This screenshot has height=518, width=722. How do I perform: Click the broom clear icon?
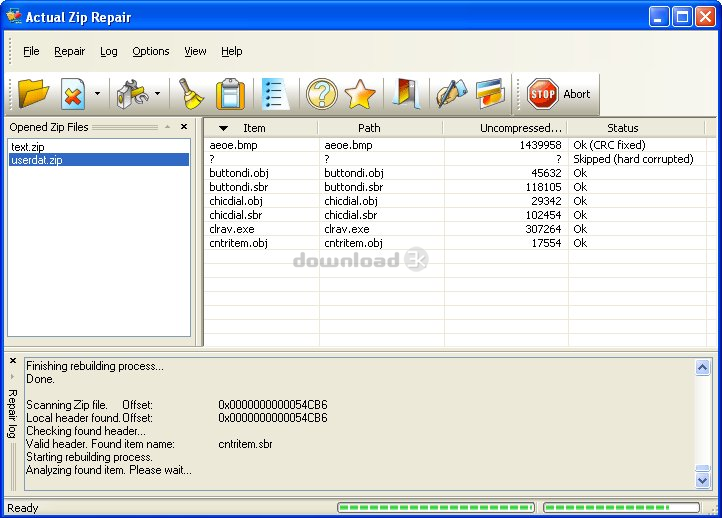click(x=191, y=94)
